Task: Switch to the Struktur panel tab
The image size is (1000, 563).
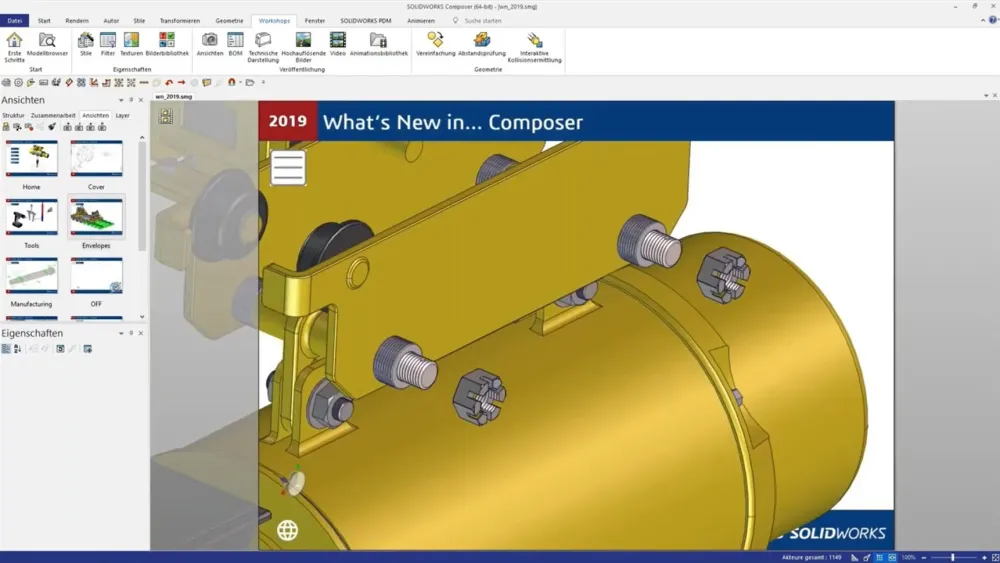Action: tap(13, 115)
